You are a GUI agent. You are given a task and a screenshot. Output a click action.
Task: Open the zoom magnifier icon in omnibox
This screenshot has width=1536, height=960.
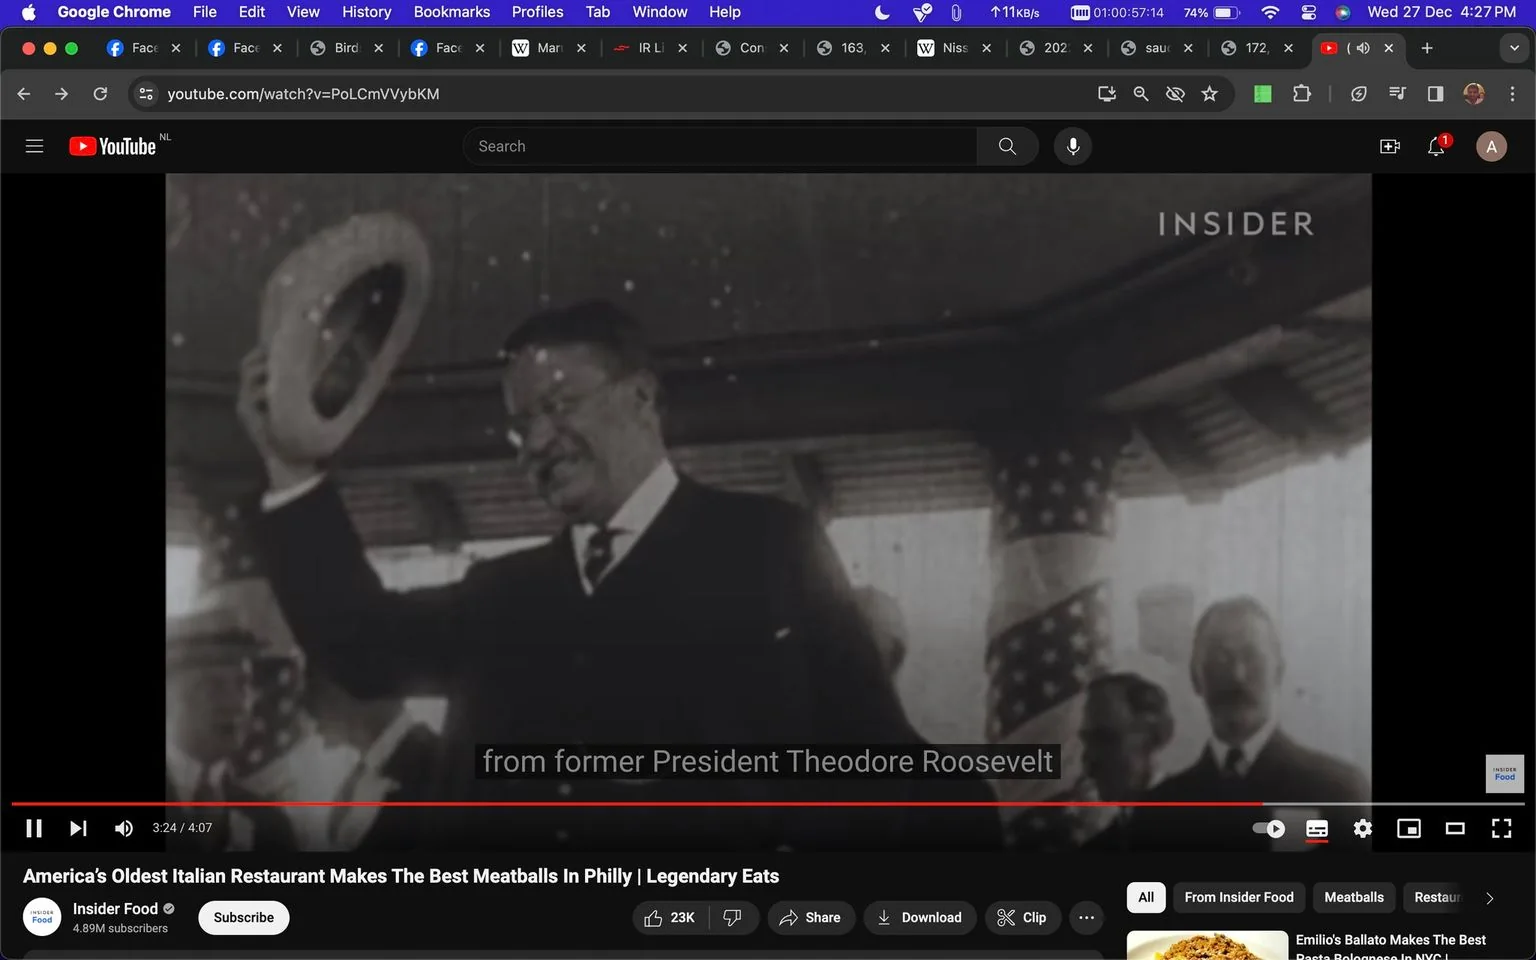pyautogui.click(x=1141, y=94)
